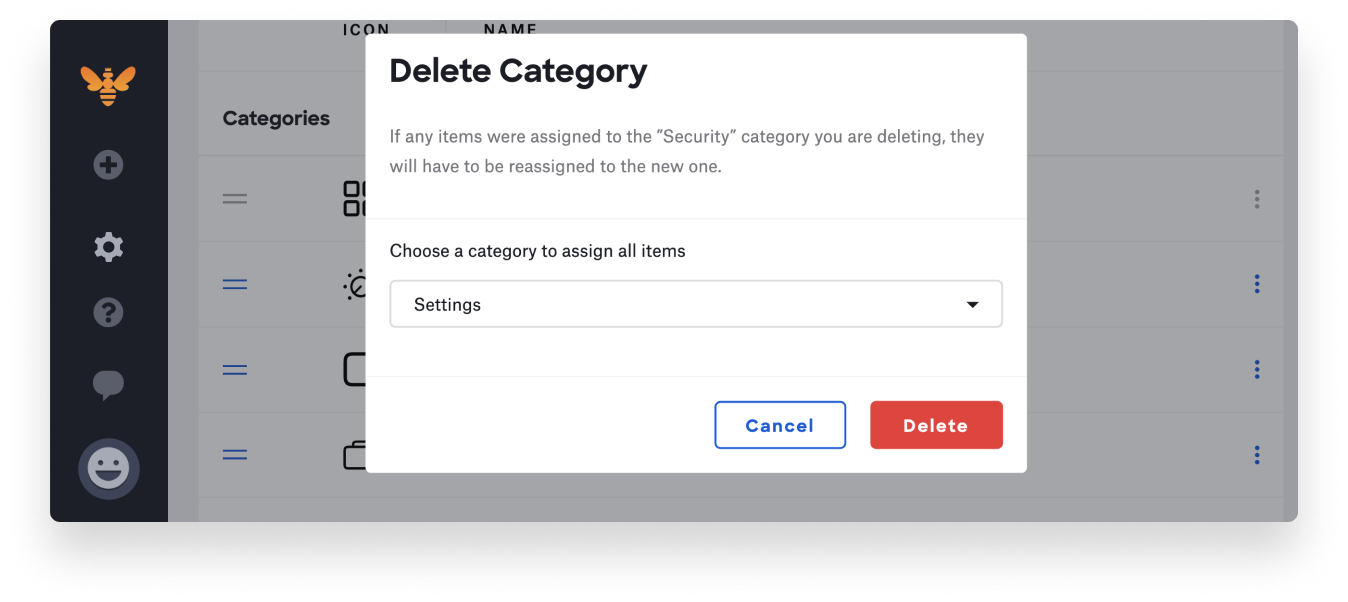1348x602 pixels.
Task: Click the NAME column header
Action: click(x=510, y=29)
